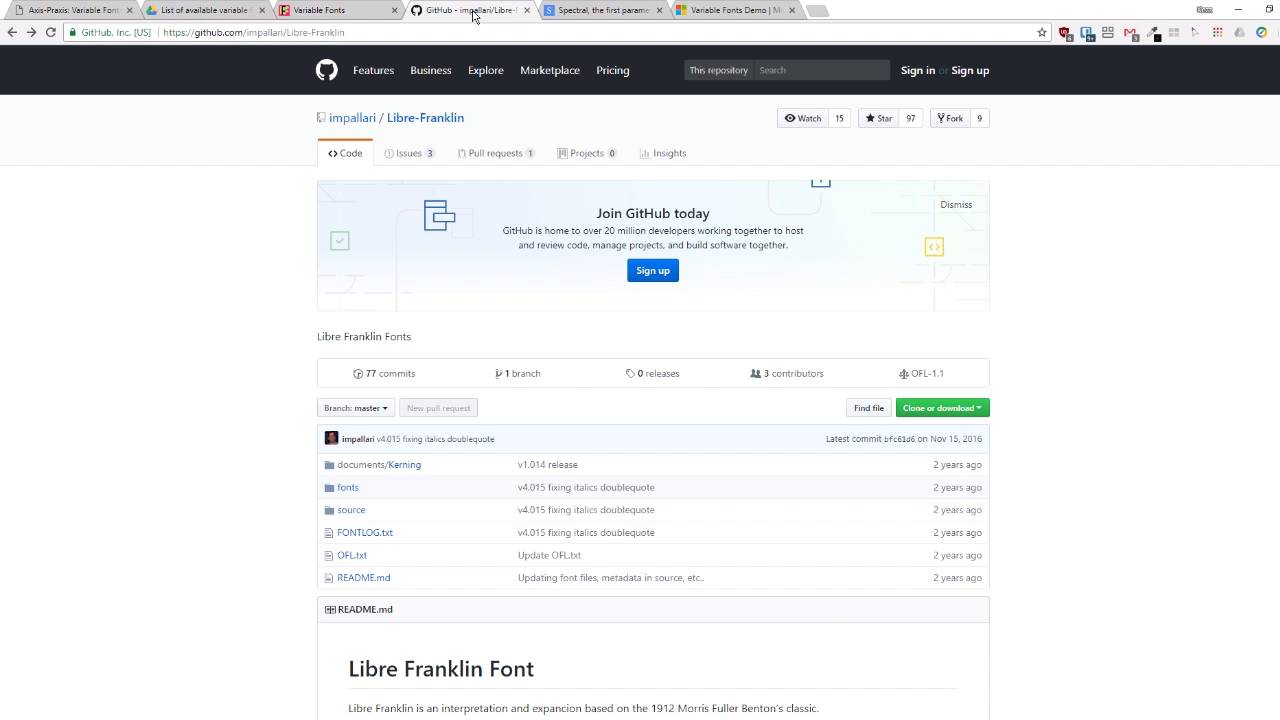The width and height of the screenshot is (1280, 720).
Task: Click the GitHub Octocat logo
Action: [327, 70]
